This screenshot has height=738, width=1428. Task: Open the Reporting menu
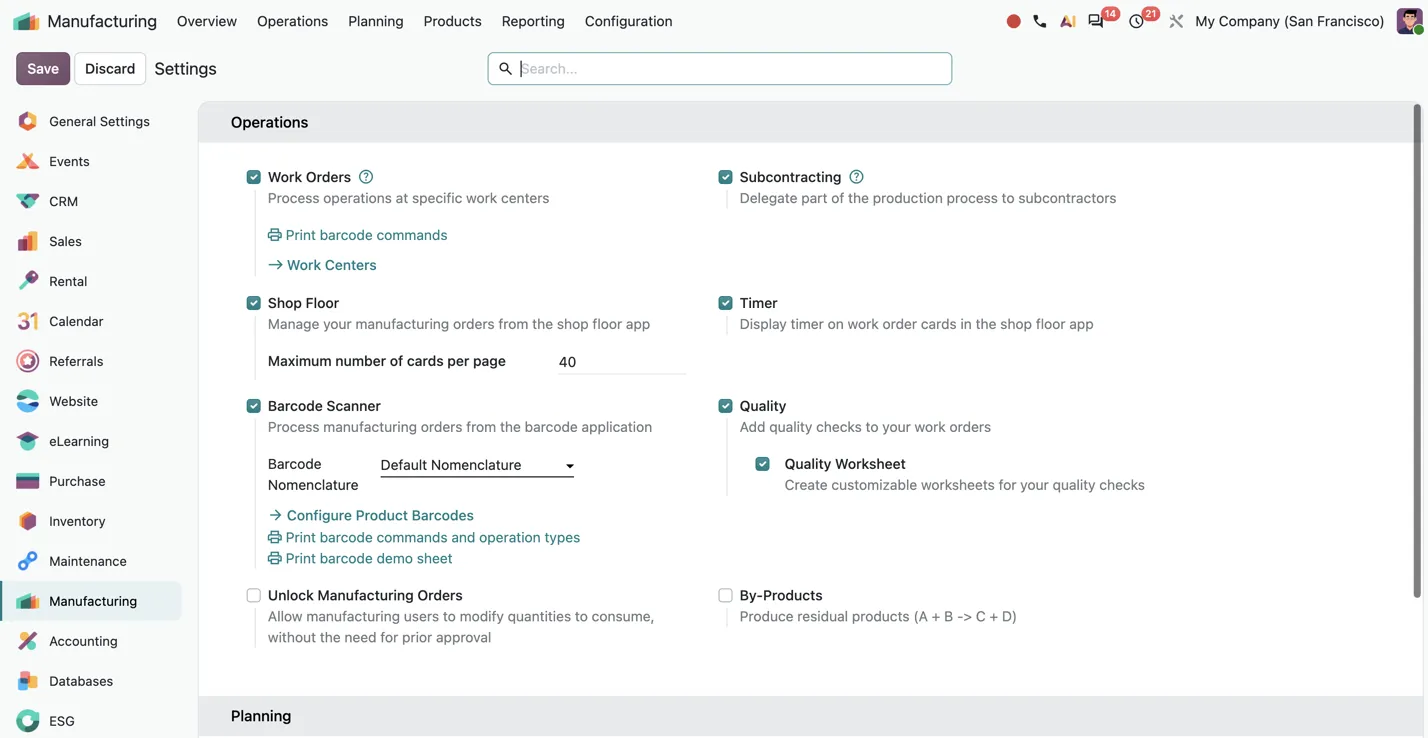533,21
